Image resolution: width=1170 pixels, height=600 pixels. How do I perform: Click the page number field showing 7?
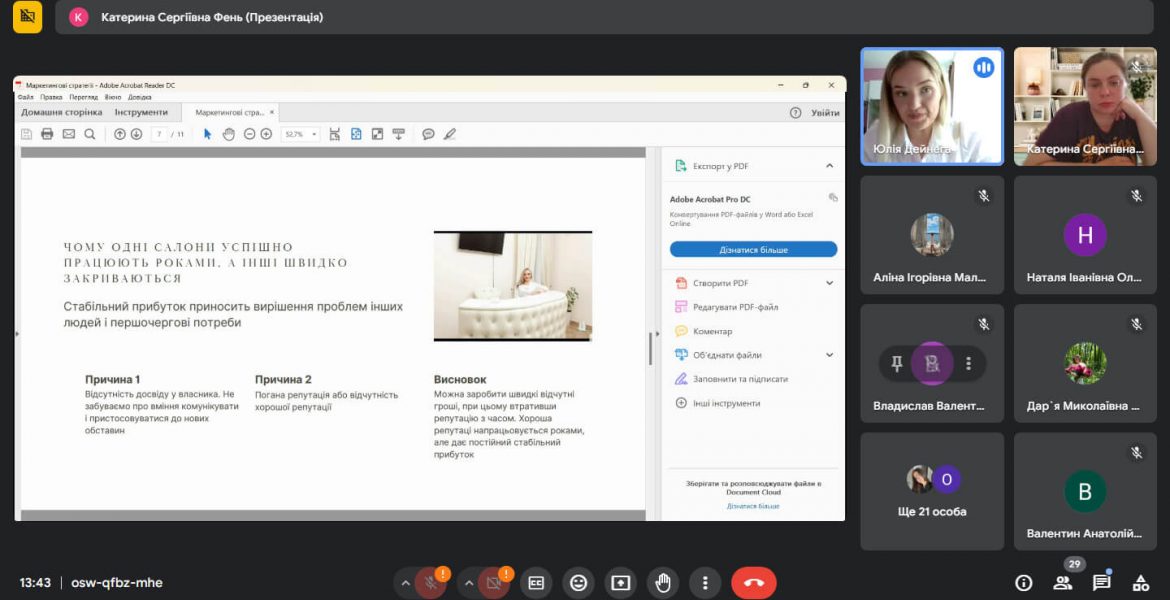click(159, 134)
